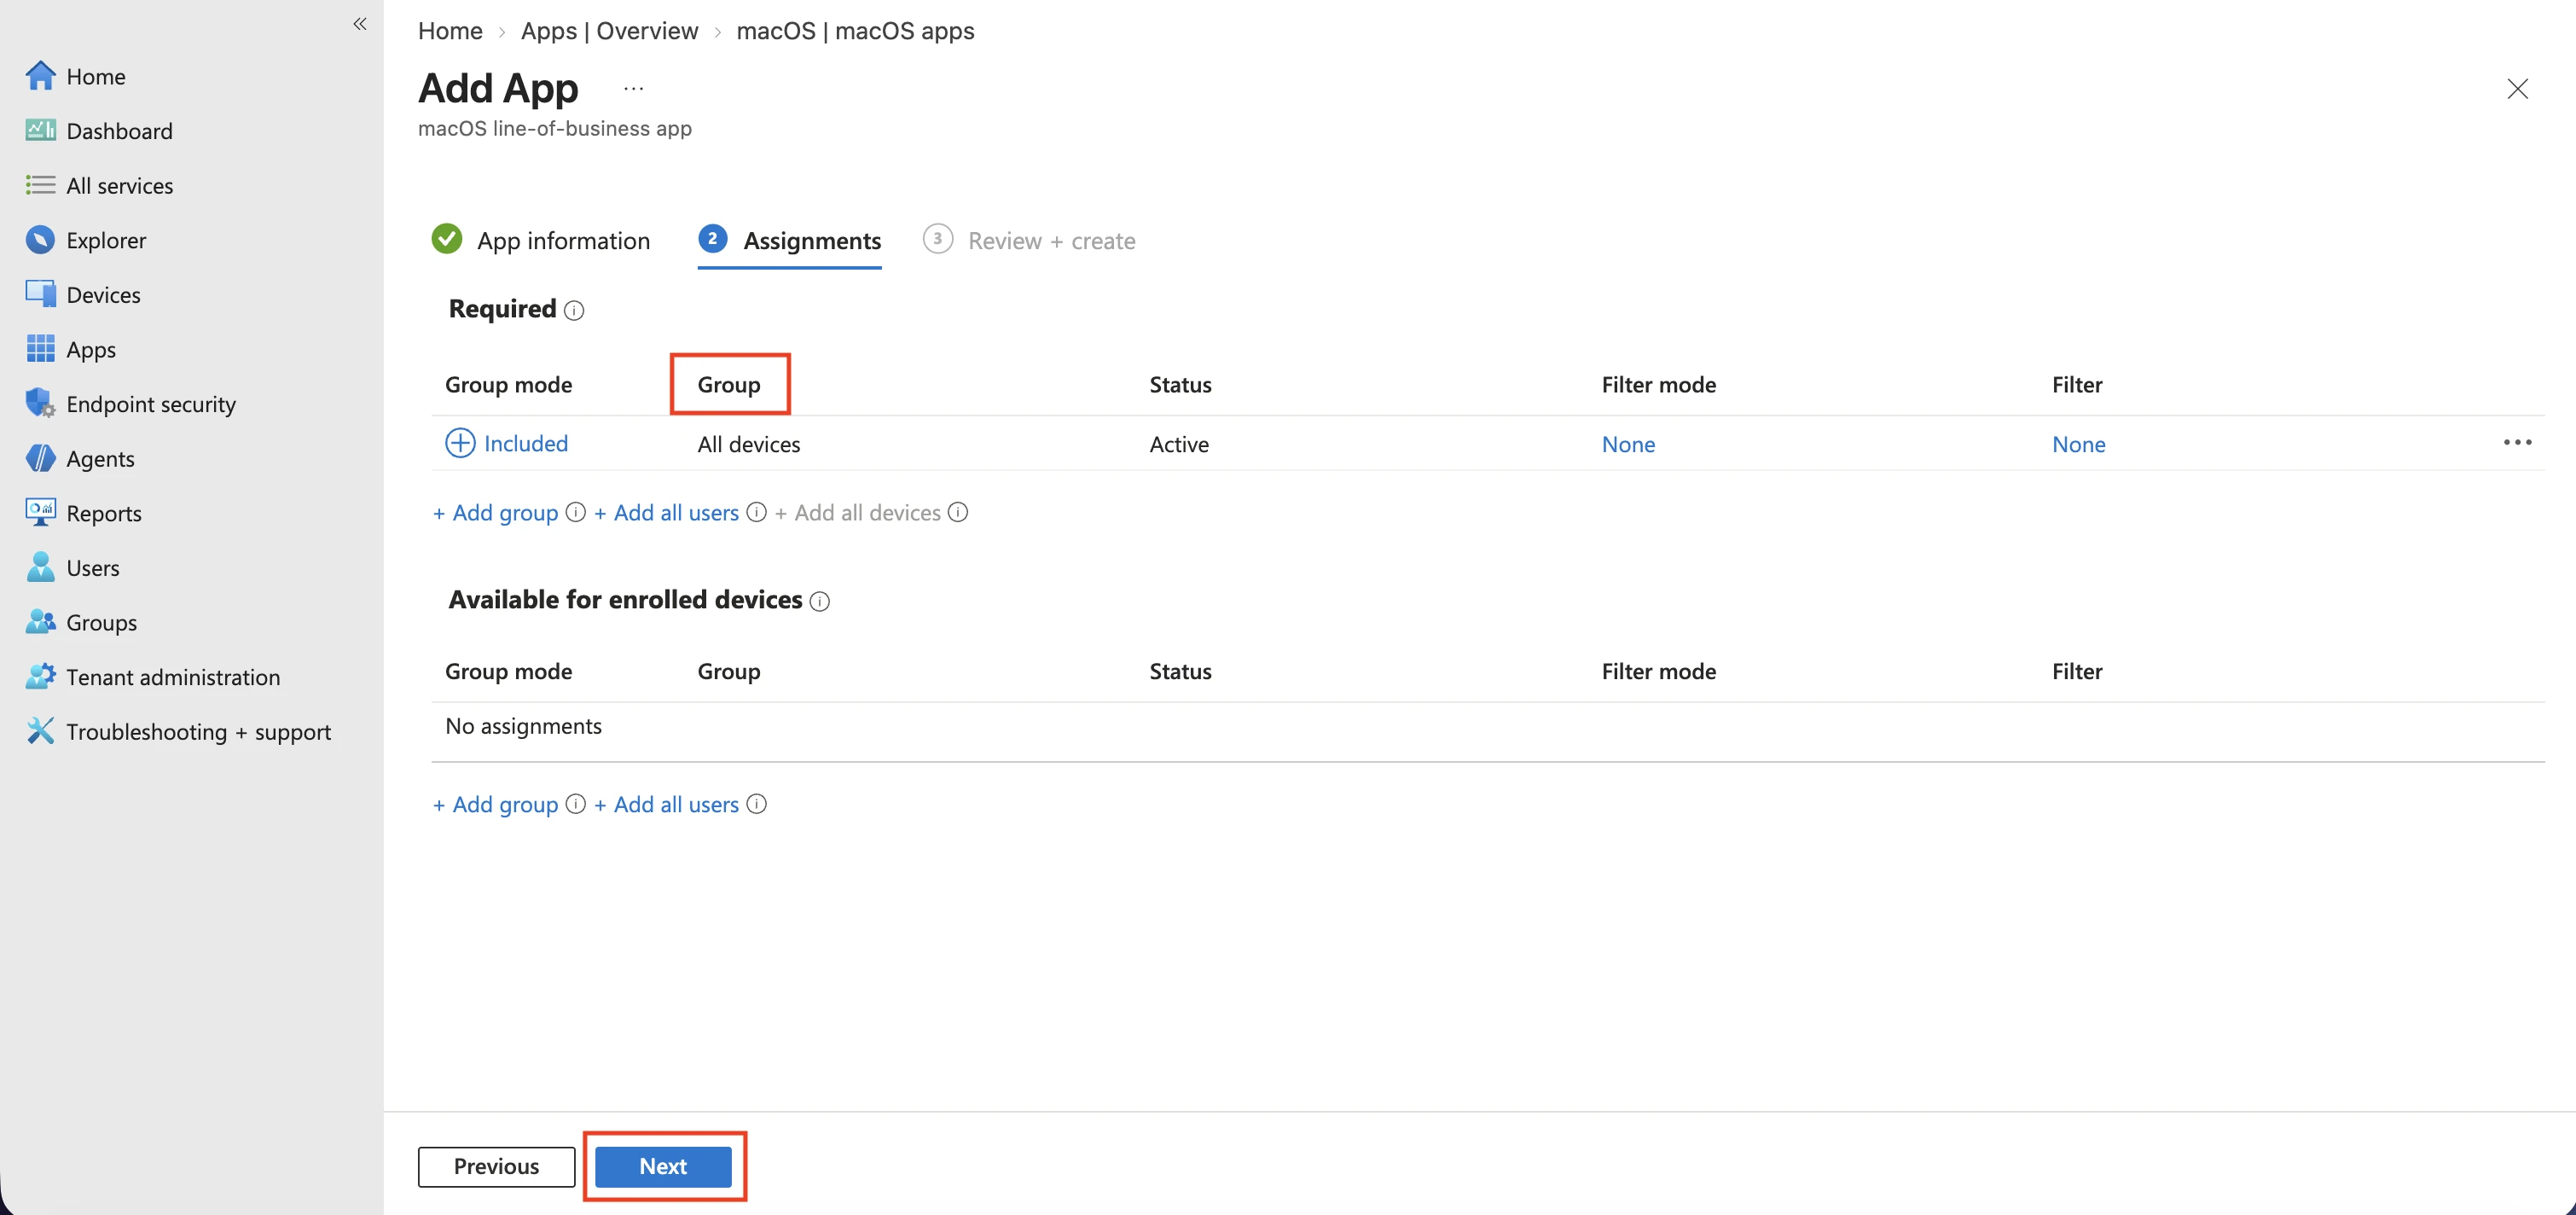
Task: Open the Home sidebar icon
Action: tap(40, 76)
